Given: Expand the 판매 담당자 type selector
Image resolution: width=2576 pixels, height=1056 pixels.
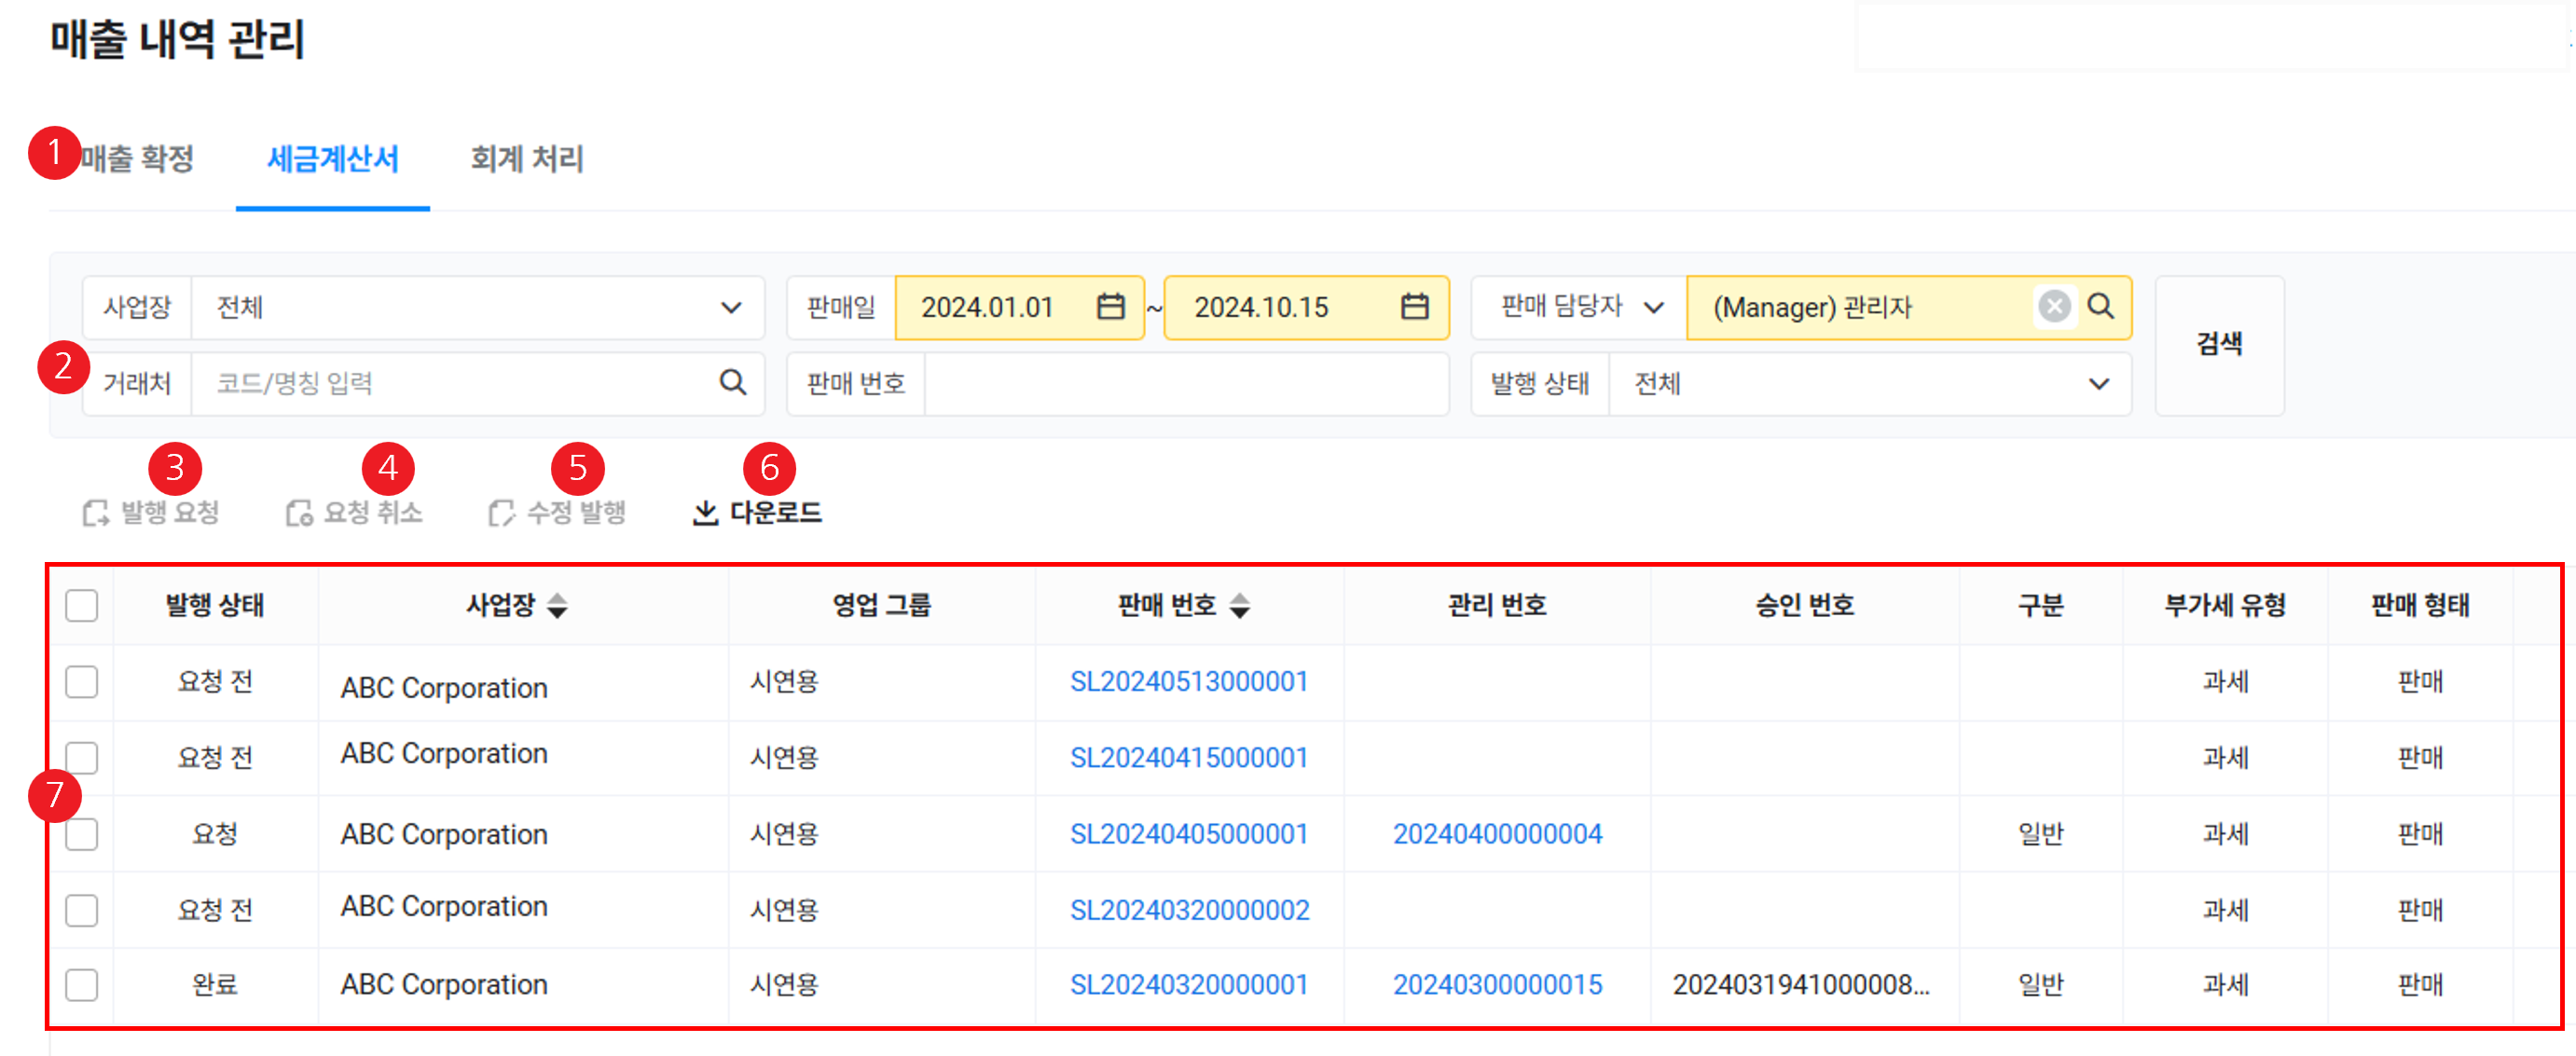Looking at the screenshot, I should pos(1654,307).
